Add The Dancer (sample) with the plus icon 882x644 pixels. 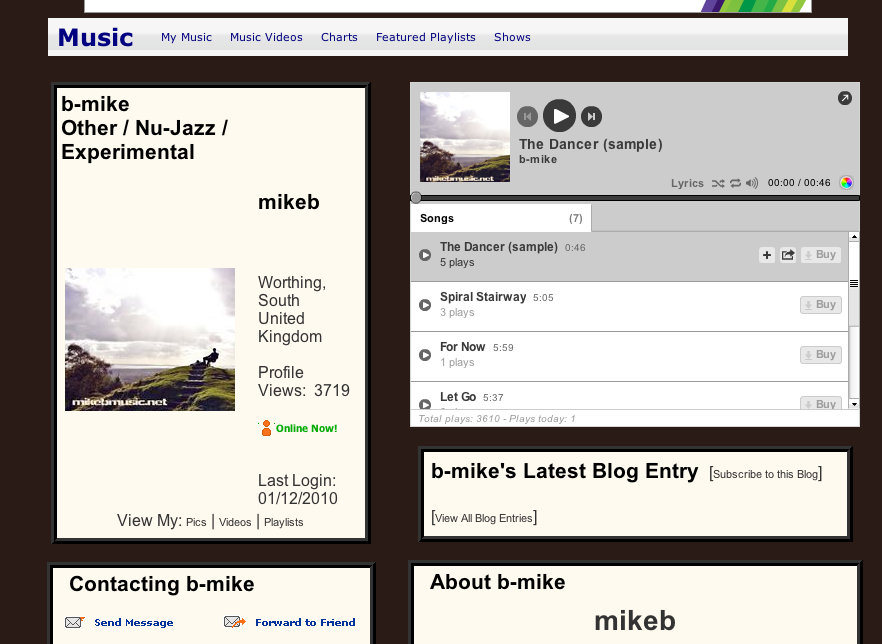[767, 255]
